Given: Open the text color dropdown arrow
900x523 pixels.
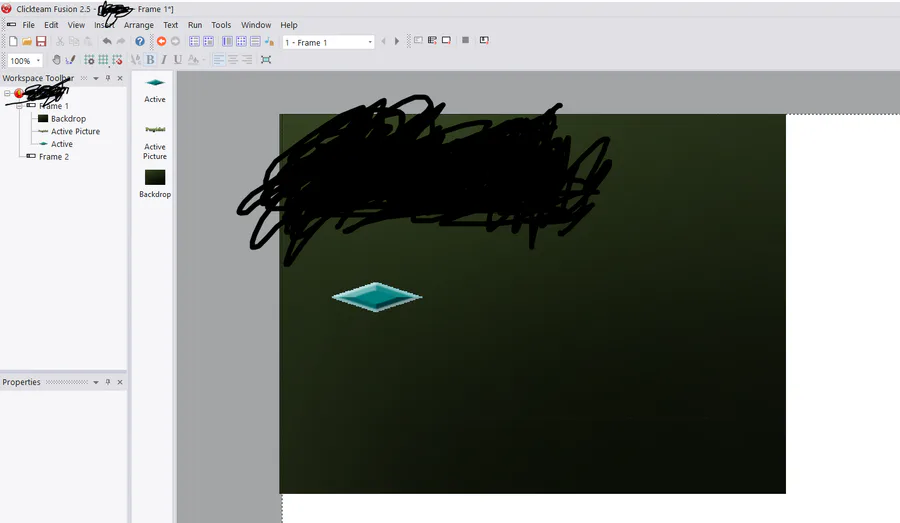Looking at the screenshot, I should pos(203,60).
